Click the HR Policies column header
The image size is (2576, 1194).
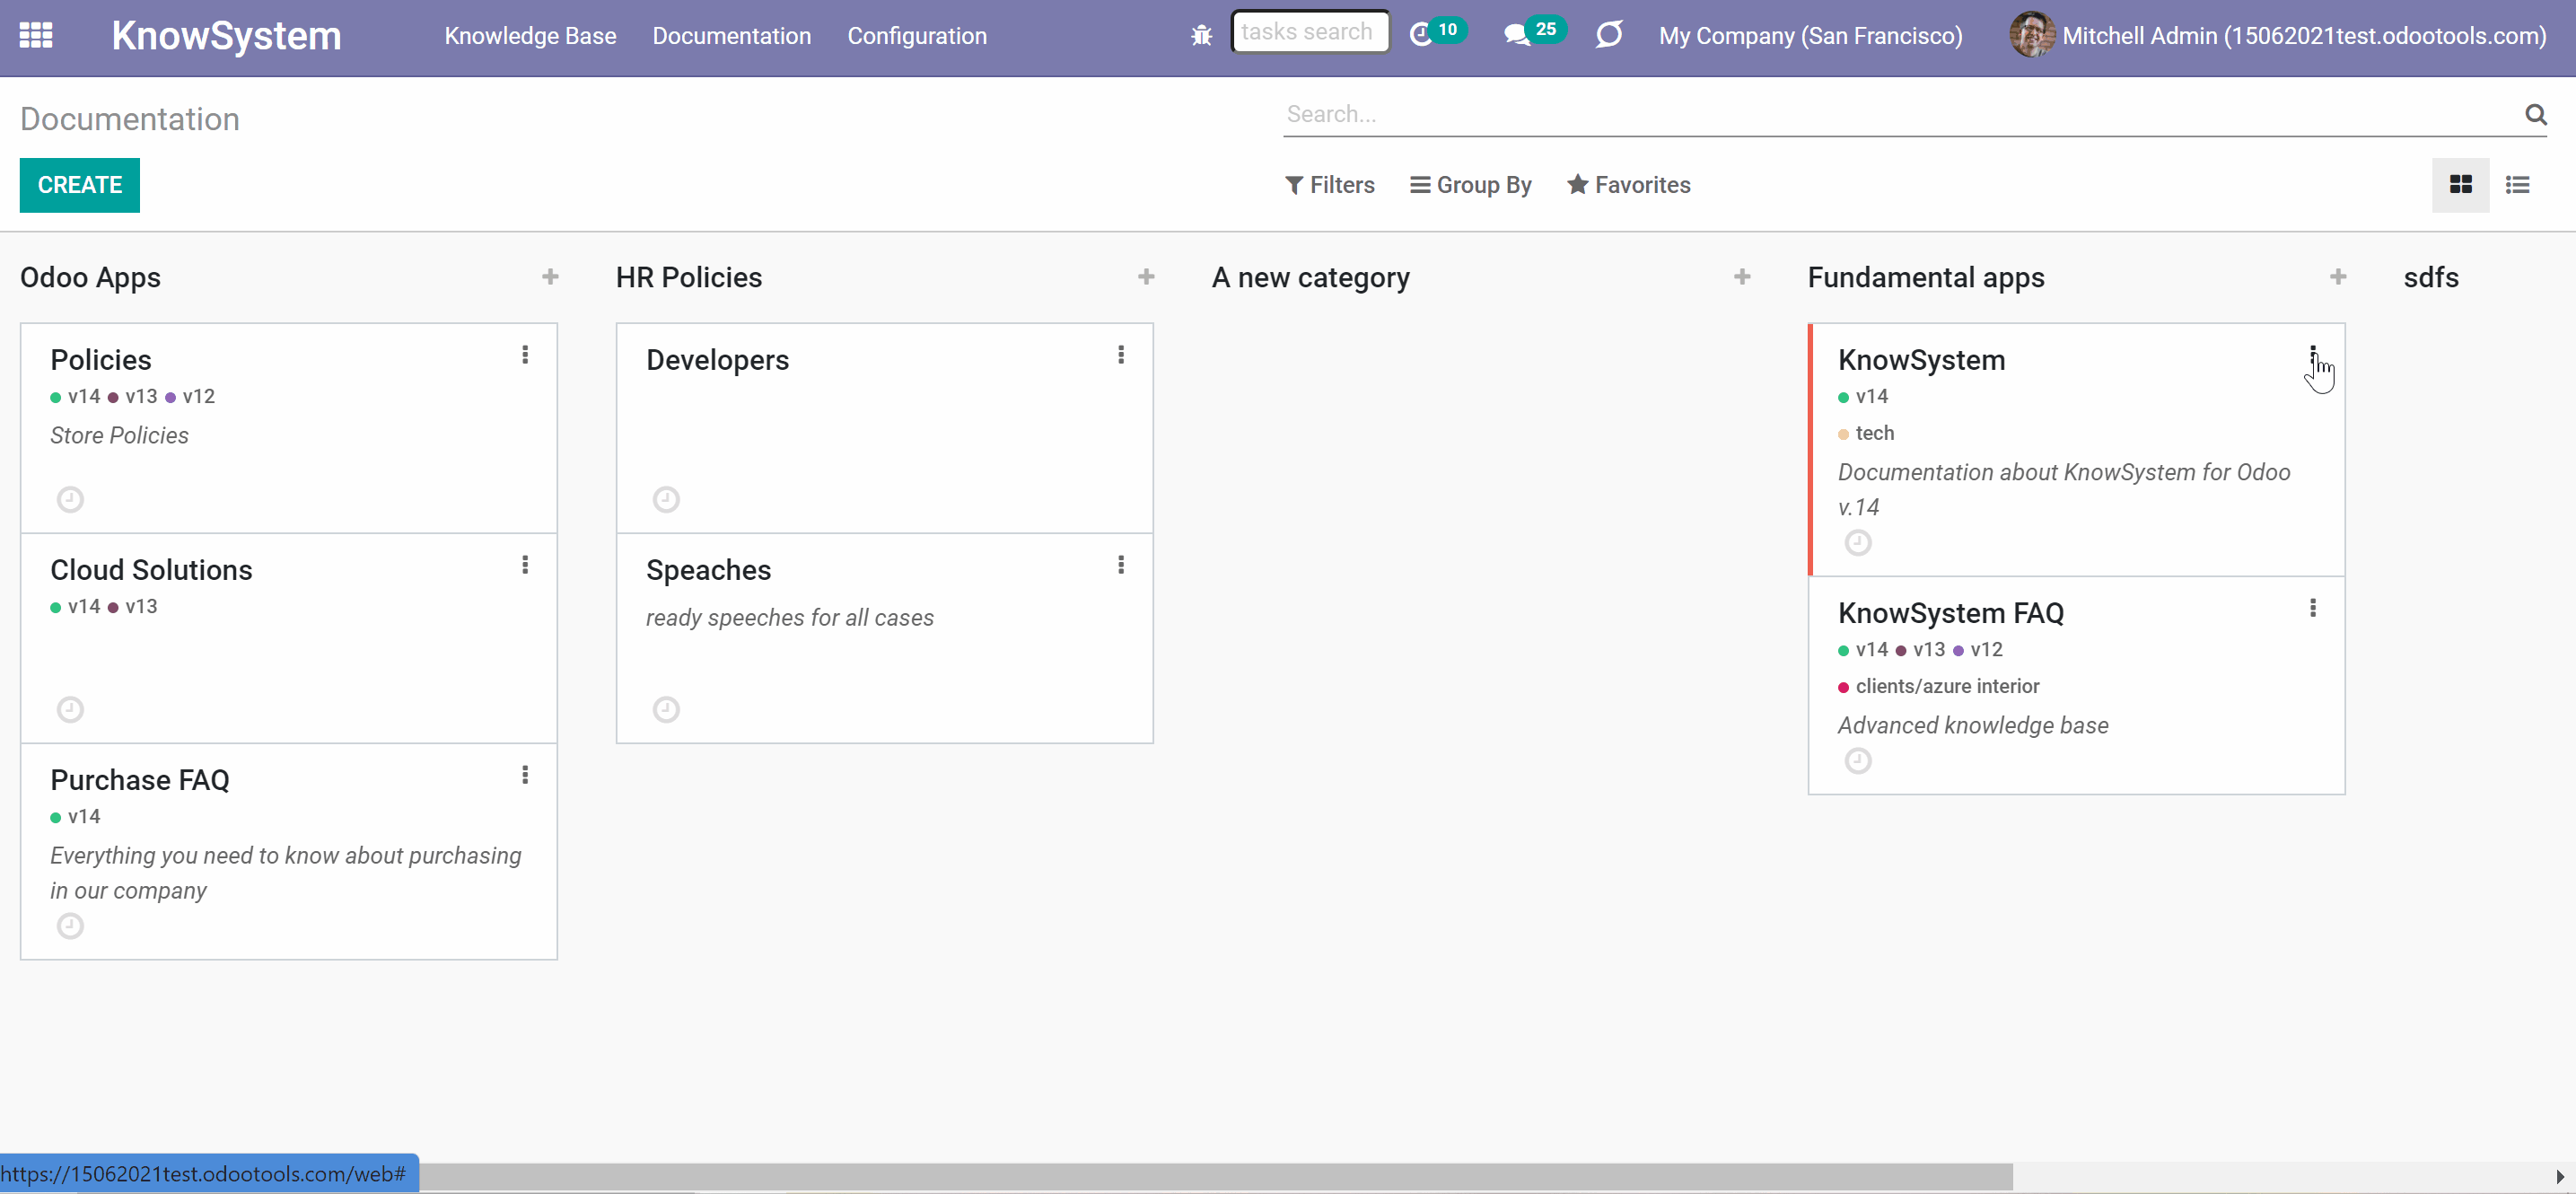(689, 277)
